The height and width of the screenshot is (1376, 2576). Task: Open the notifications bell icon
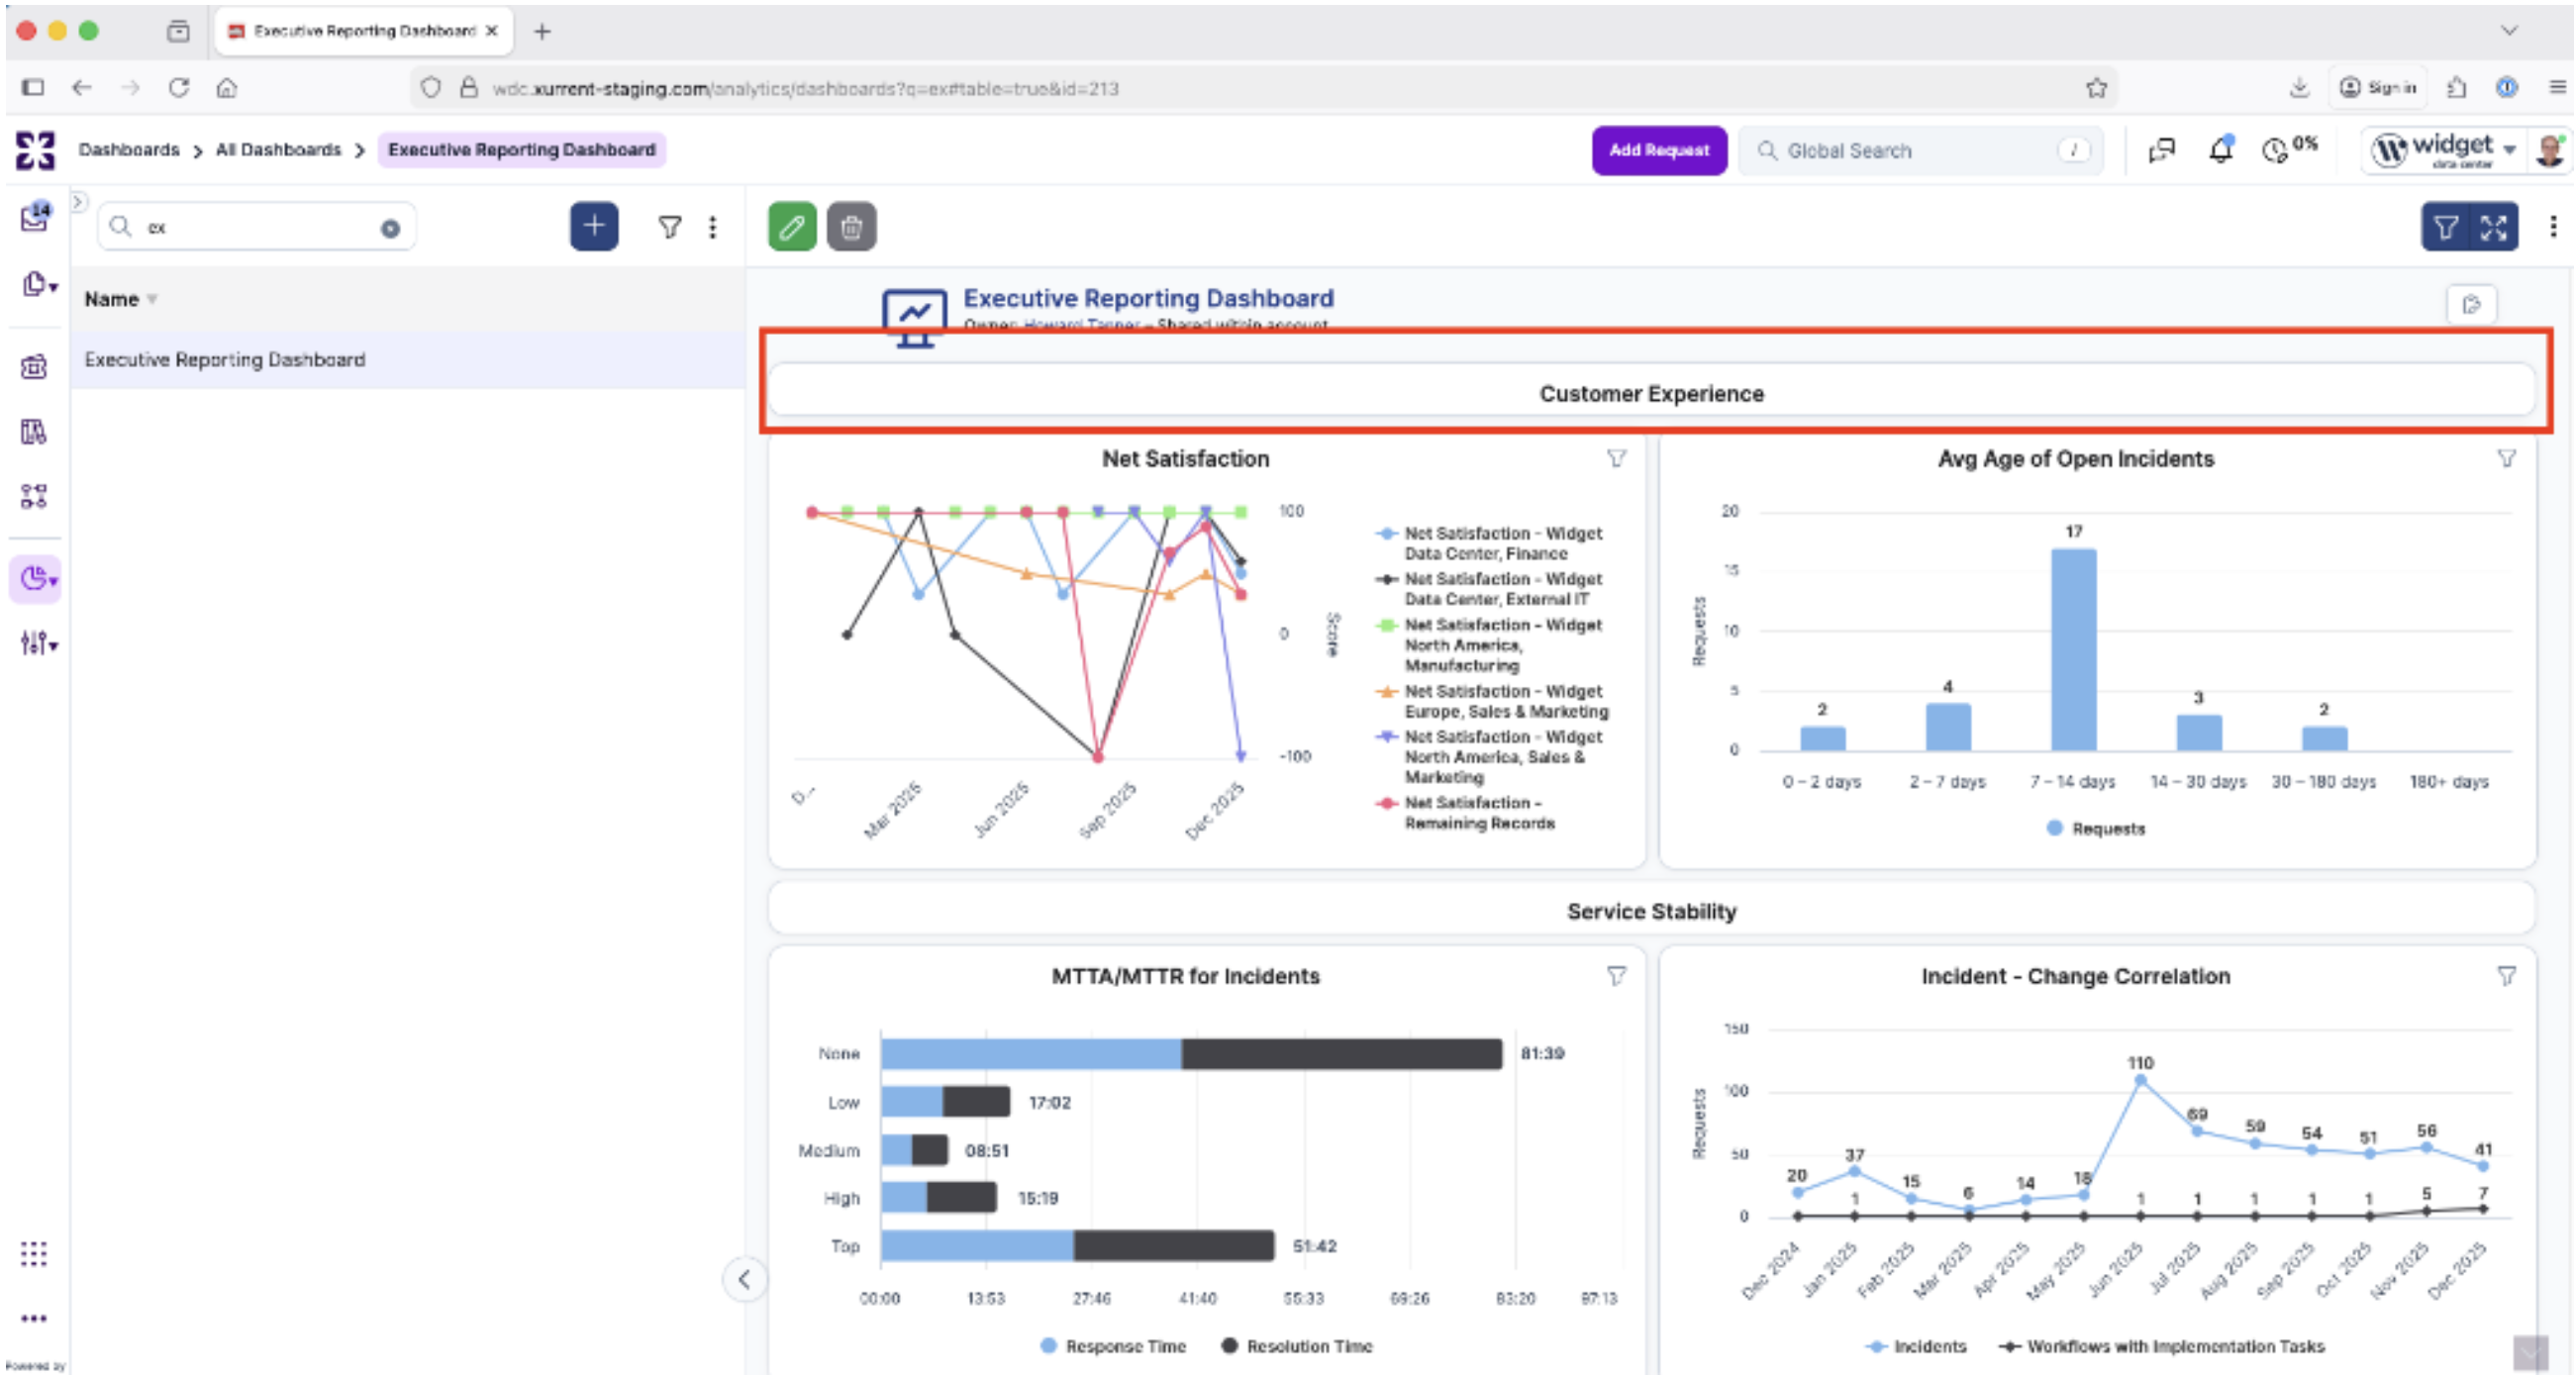coord(2220,150)
